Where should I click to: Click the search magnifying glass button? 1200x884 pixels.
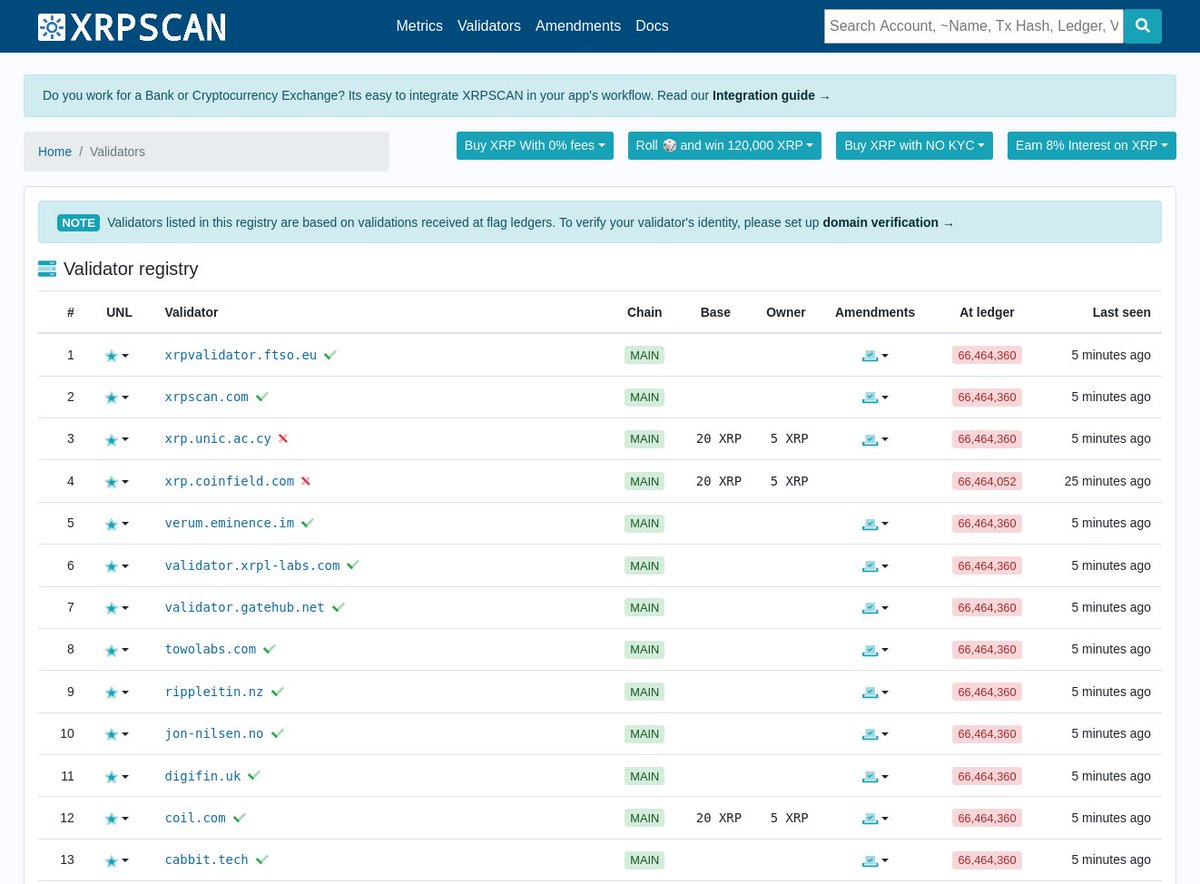(1142, 26)
